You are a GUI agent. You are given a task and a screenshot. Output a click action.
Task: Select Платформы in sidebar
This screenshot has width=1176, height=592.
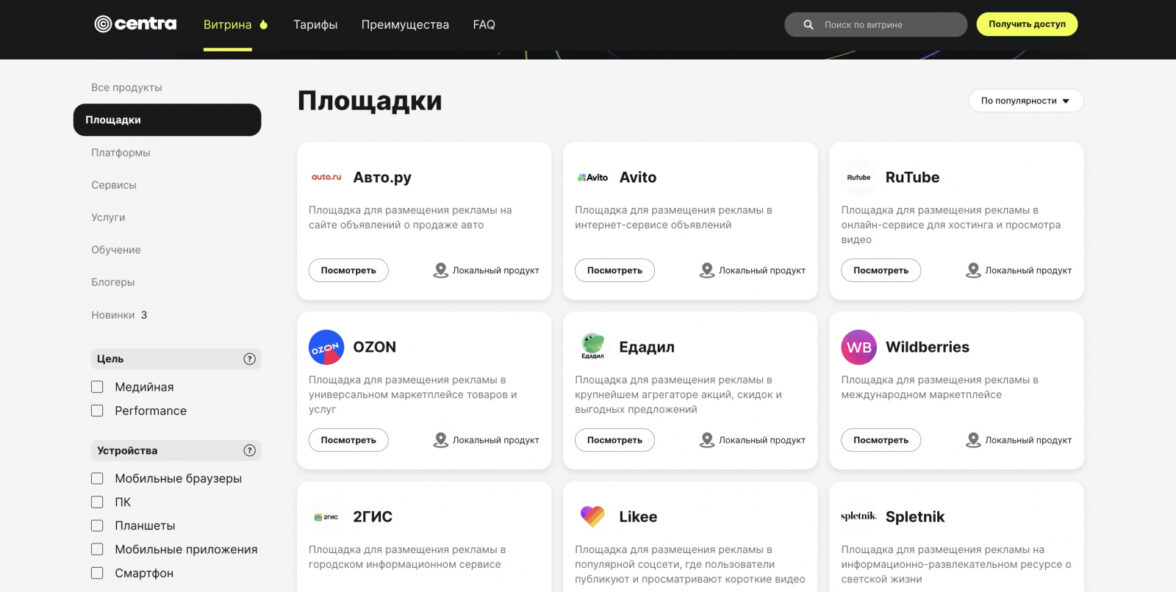coord(121,152)
